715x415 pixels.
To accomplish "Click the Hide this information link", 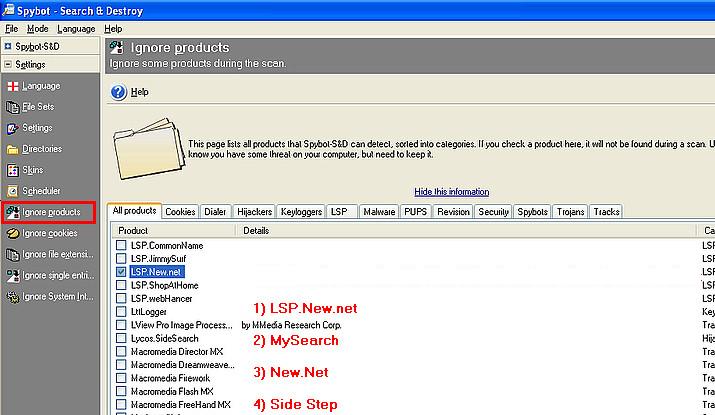I will [x=451, y=192].
